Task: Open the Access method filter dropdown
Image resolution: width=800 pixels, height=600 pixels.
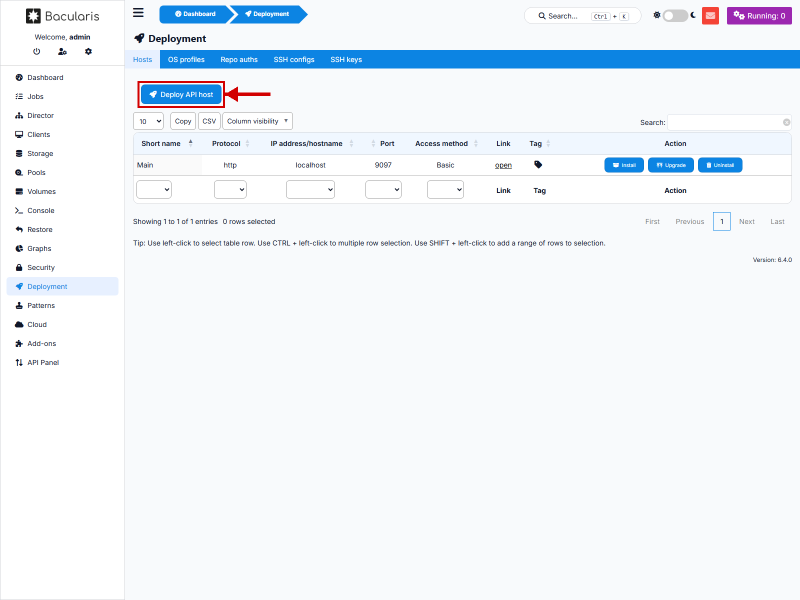Action: tap(445, 190)
